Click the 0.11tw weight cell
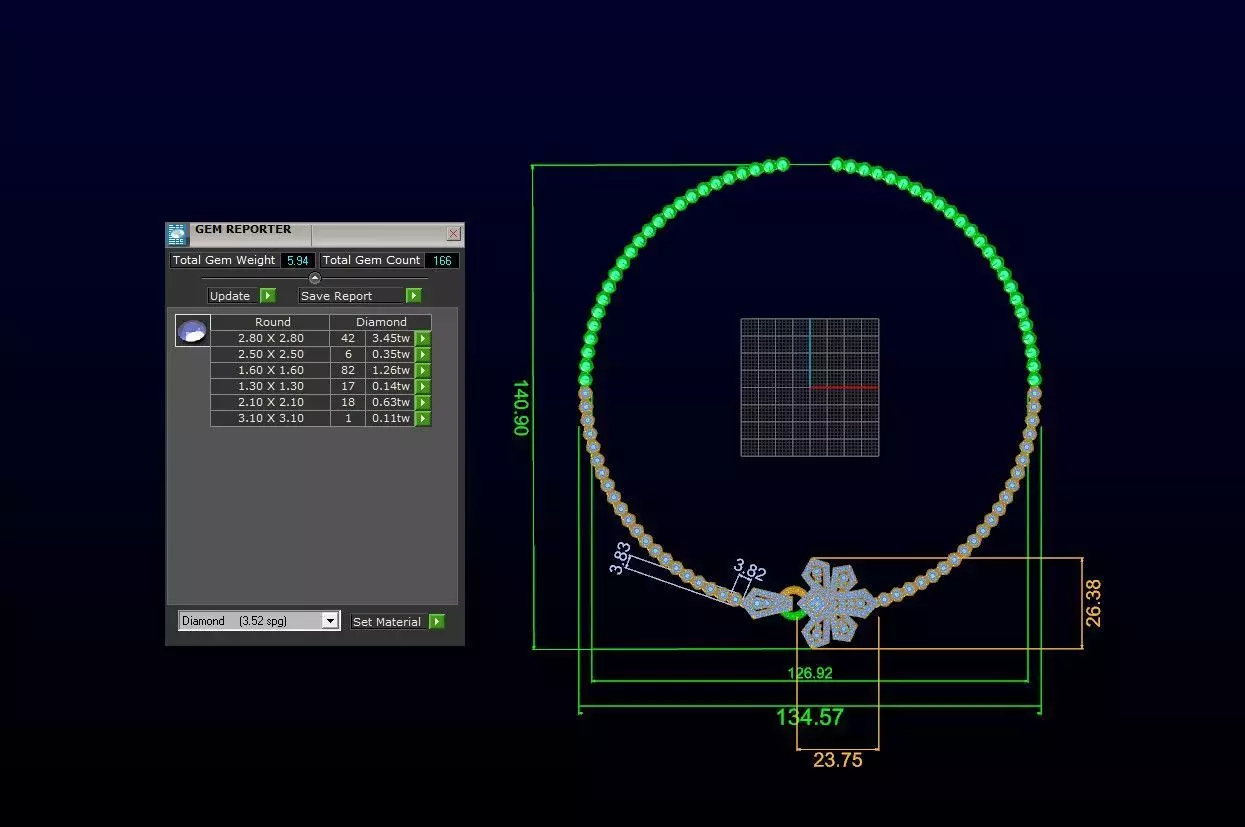The width and height of the screenshot is (1245, 827). tap(391, 419)
